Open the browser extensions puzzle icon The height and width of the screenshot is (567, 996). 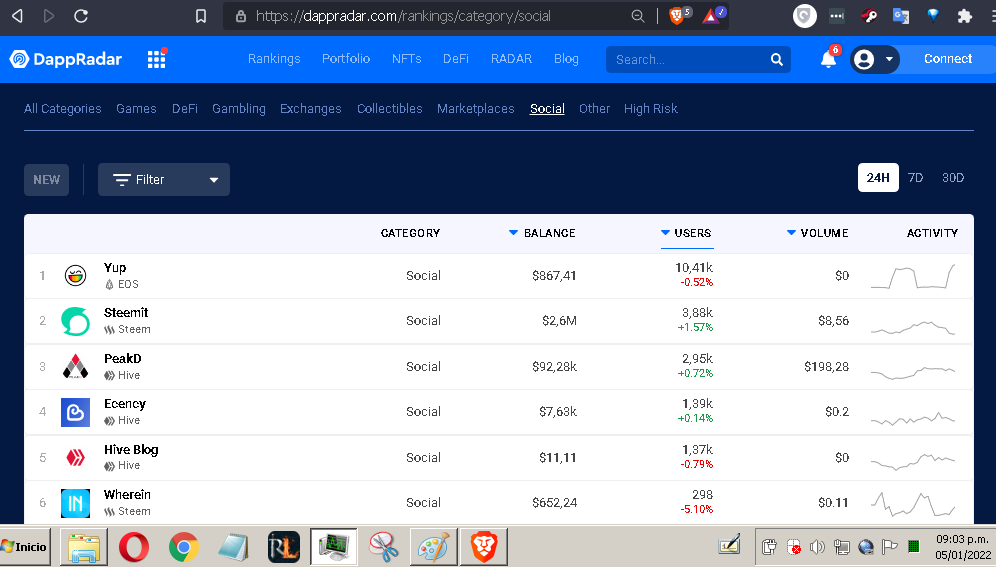click(x=965, y=16)
